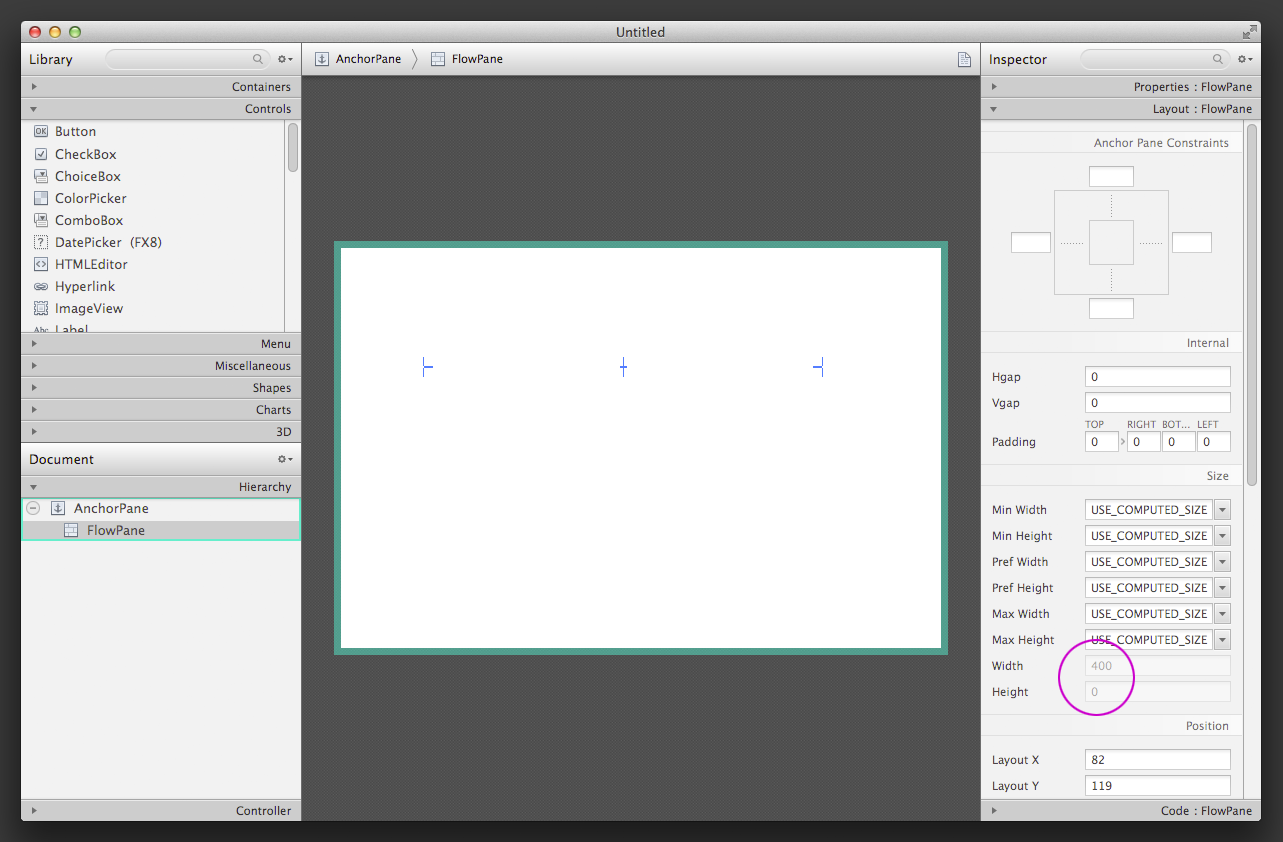
Task: Expand the Charts library section
Action: pos(34,410)
